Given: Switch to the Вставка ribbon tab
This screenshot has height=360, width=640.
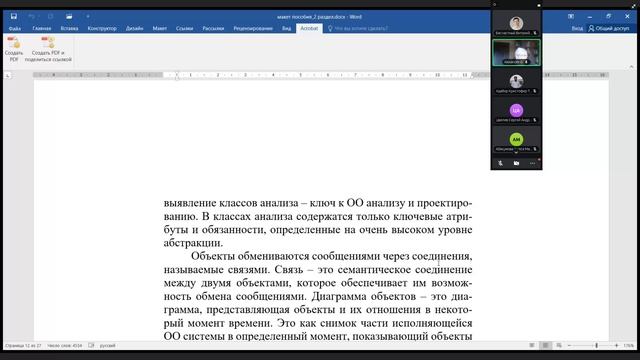Looking at the screenshot, I should [x=69, y=29].
